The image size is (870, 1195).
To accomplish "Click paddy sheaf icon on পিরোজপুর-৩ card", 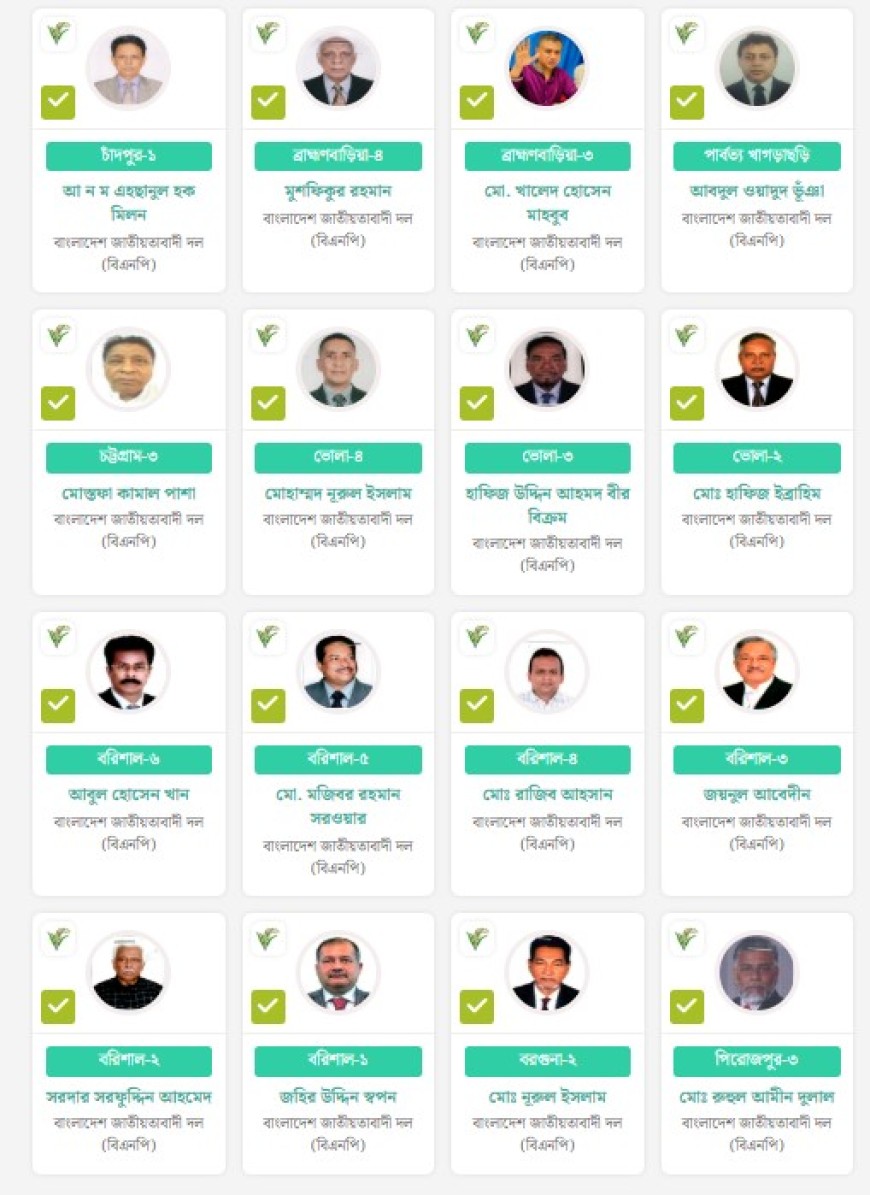I will (x=686, y=939).
